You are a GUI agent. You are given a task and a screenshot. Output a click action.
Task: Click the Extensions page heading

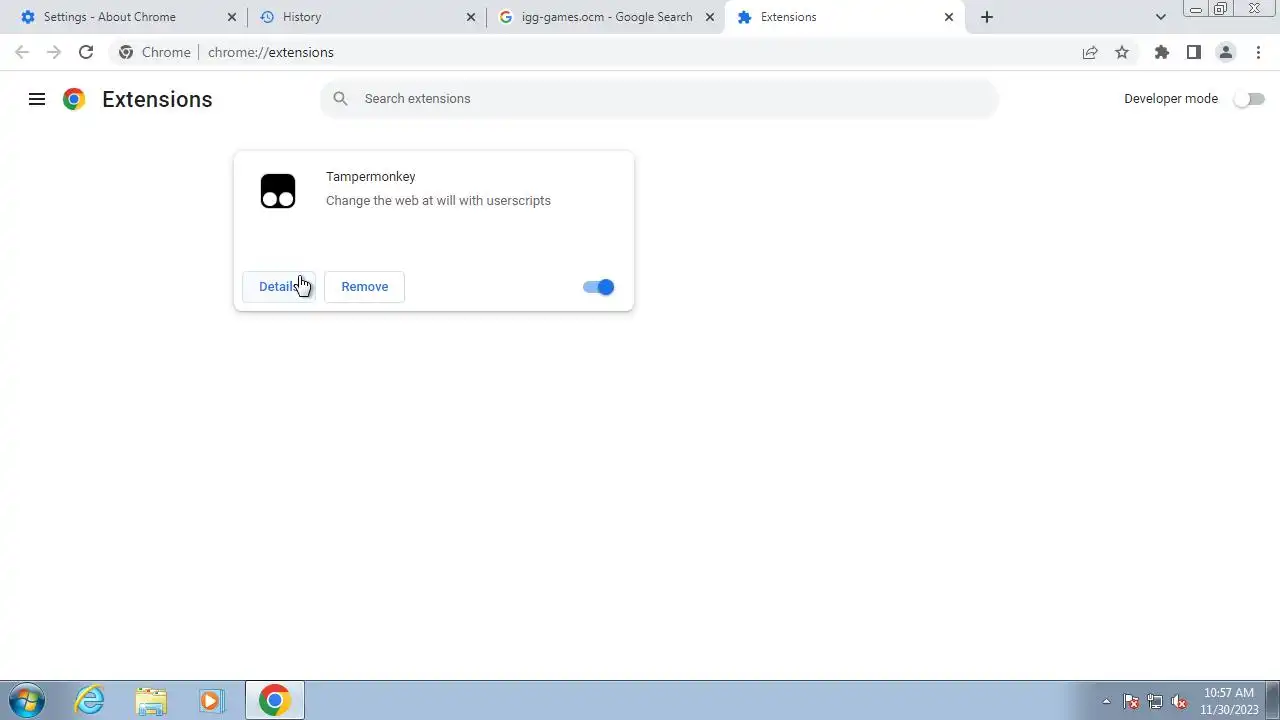click(157, 99)
